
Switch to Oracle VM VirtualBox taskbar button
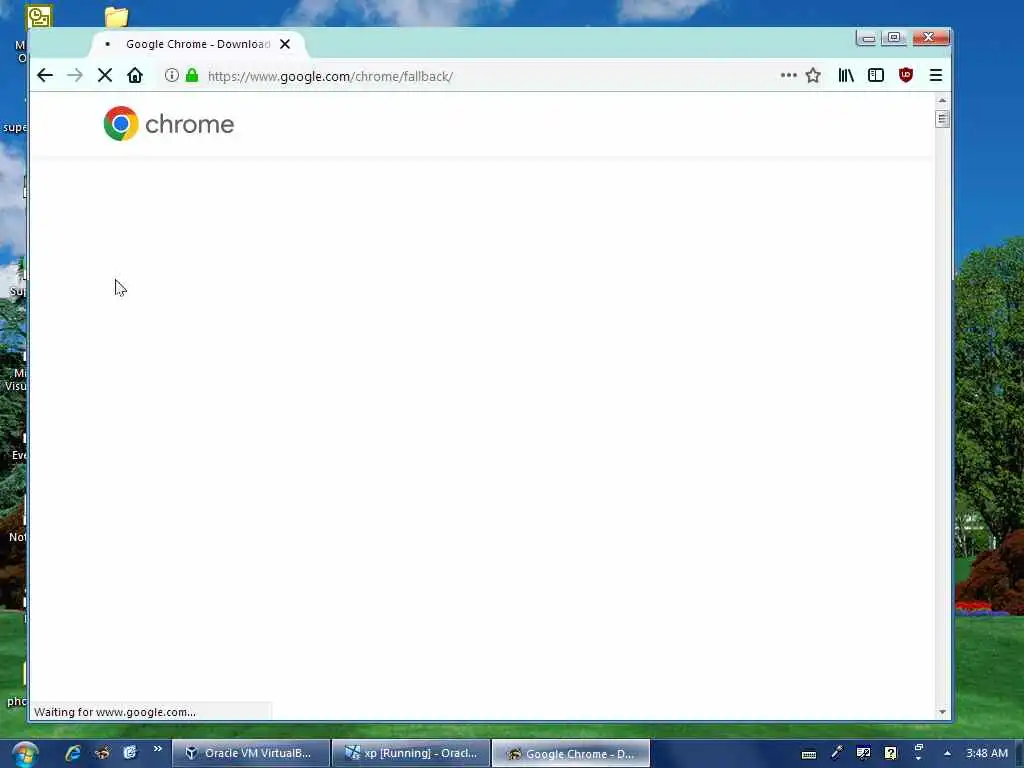[251, 753]
